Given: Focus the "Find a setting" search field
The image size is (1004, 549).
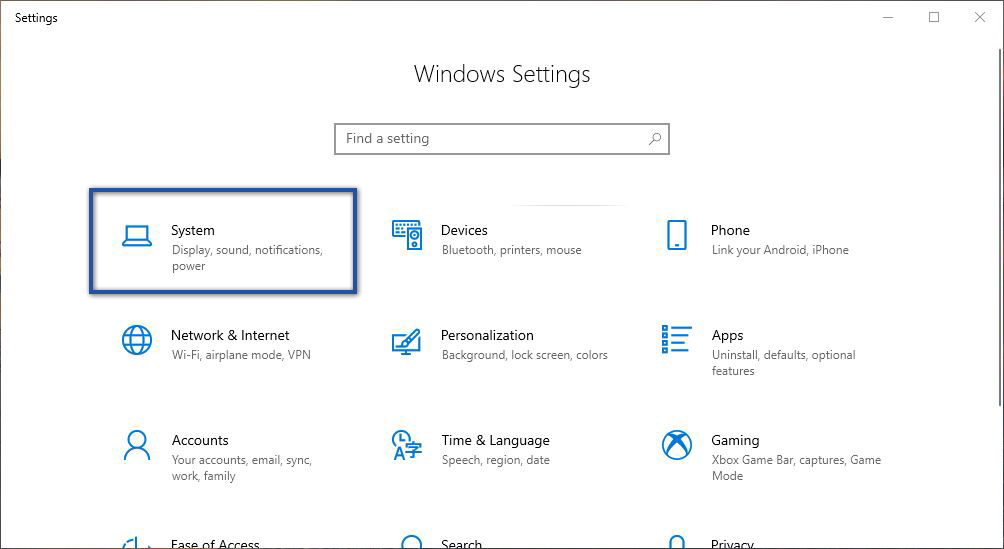Looking at the screenshot, I should pyautogui.click(x=490, y=139).
